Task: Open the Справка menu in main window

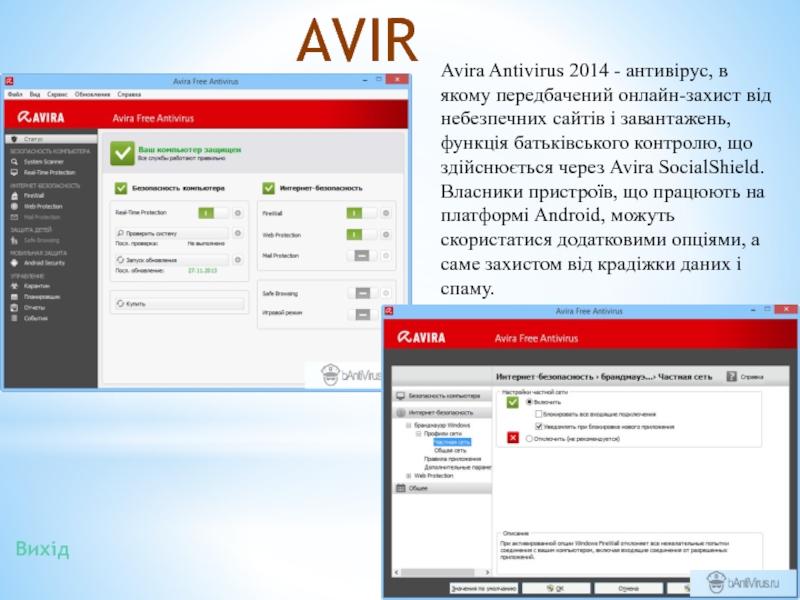Action: [129, 94]
